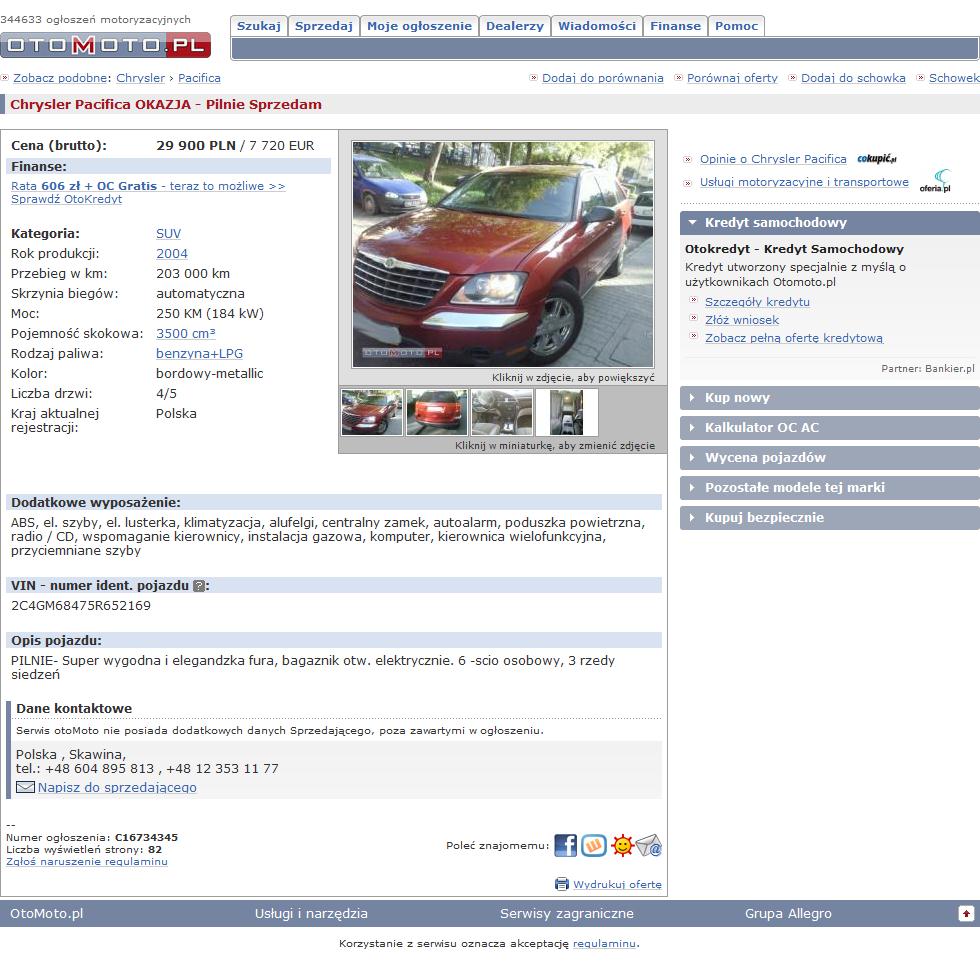Image resolution: width=980 pixels, height=969 pixels.
Task: Send the listing to a friend by email icon
Action: [x=649, y=845]
